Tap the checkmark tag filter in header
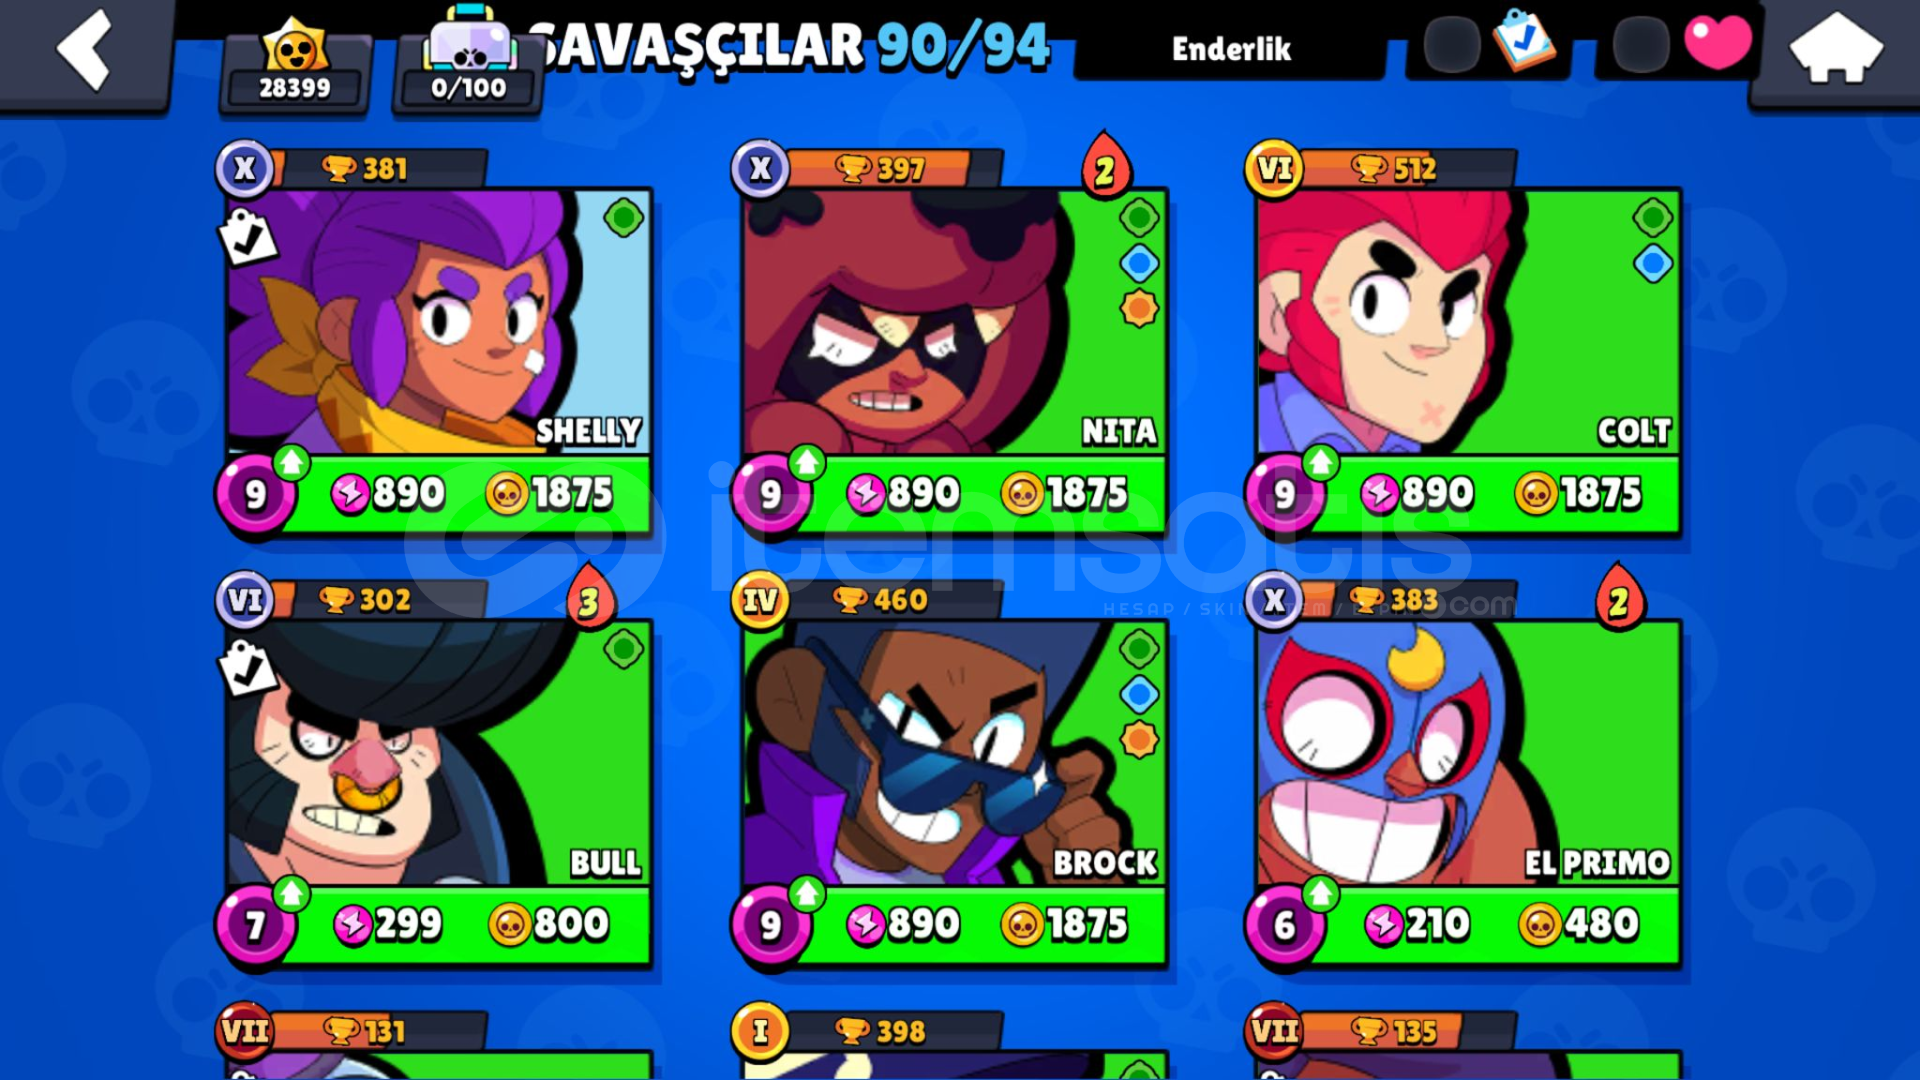Screen dimensions: 1920x1080 1523,42
